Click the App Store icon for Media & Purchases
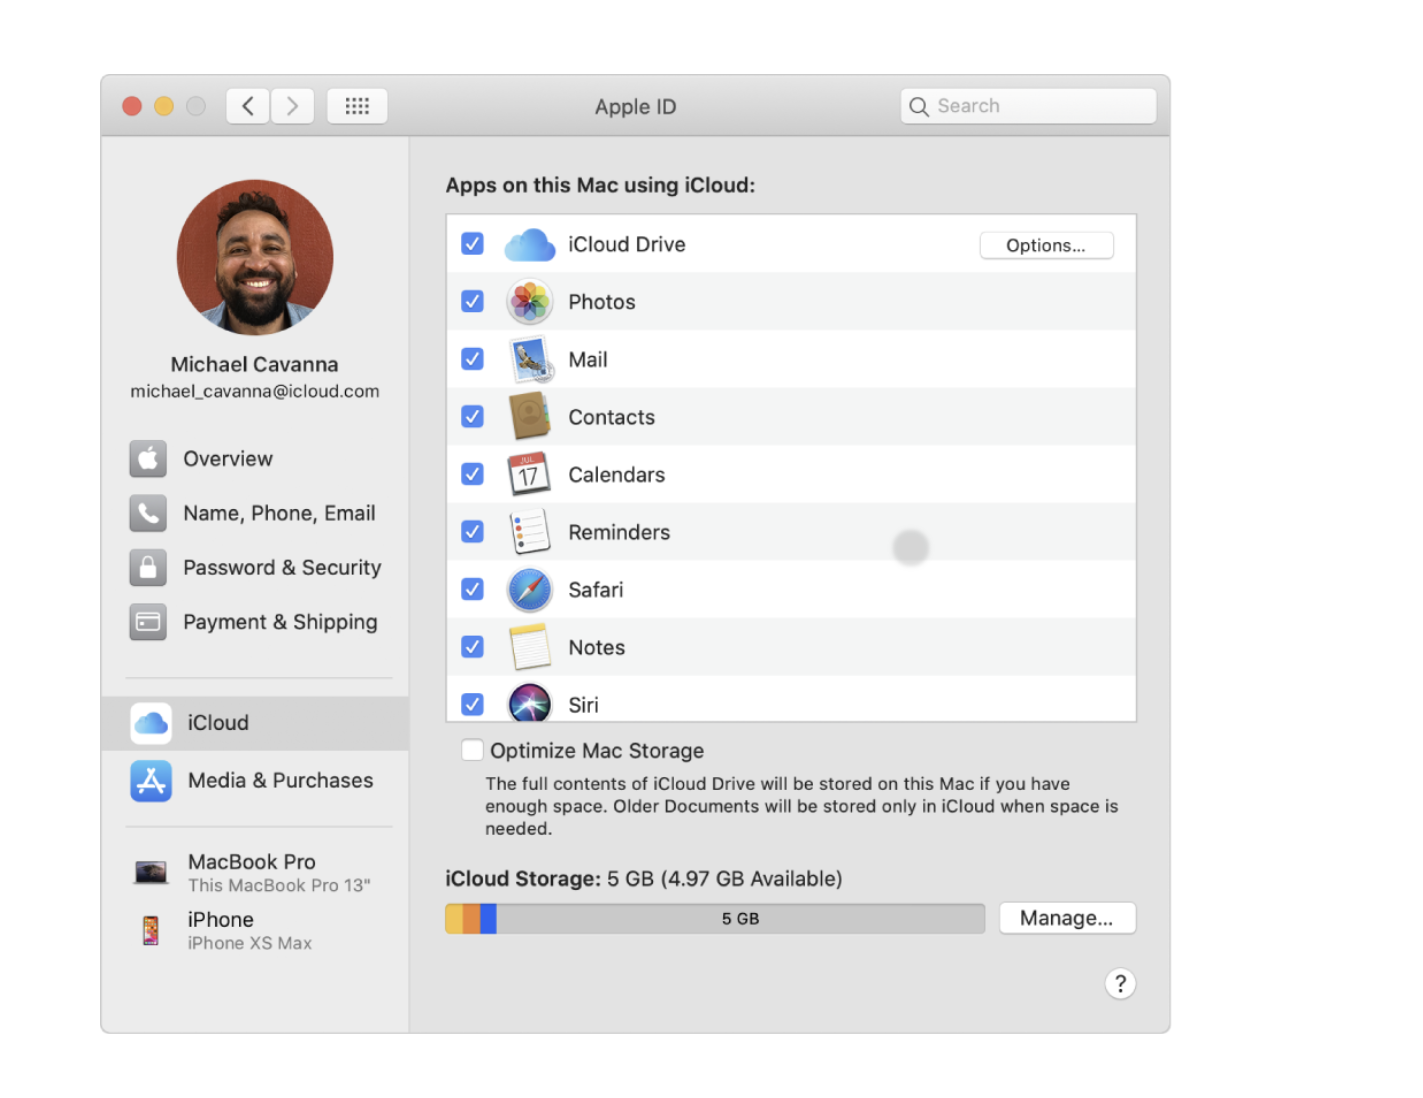 pos(151,781)
